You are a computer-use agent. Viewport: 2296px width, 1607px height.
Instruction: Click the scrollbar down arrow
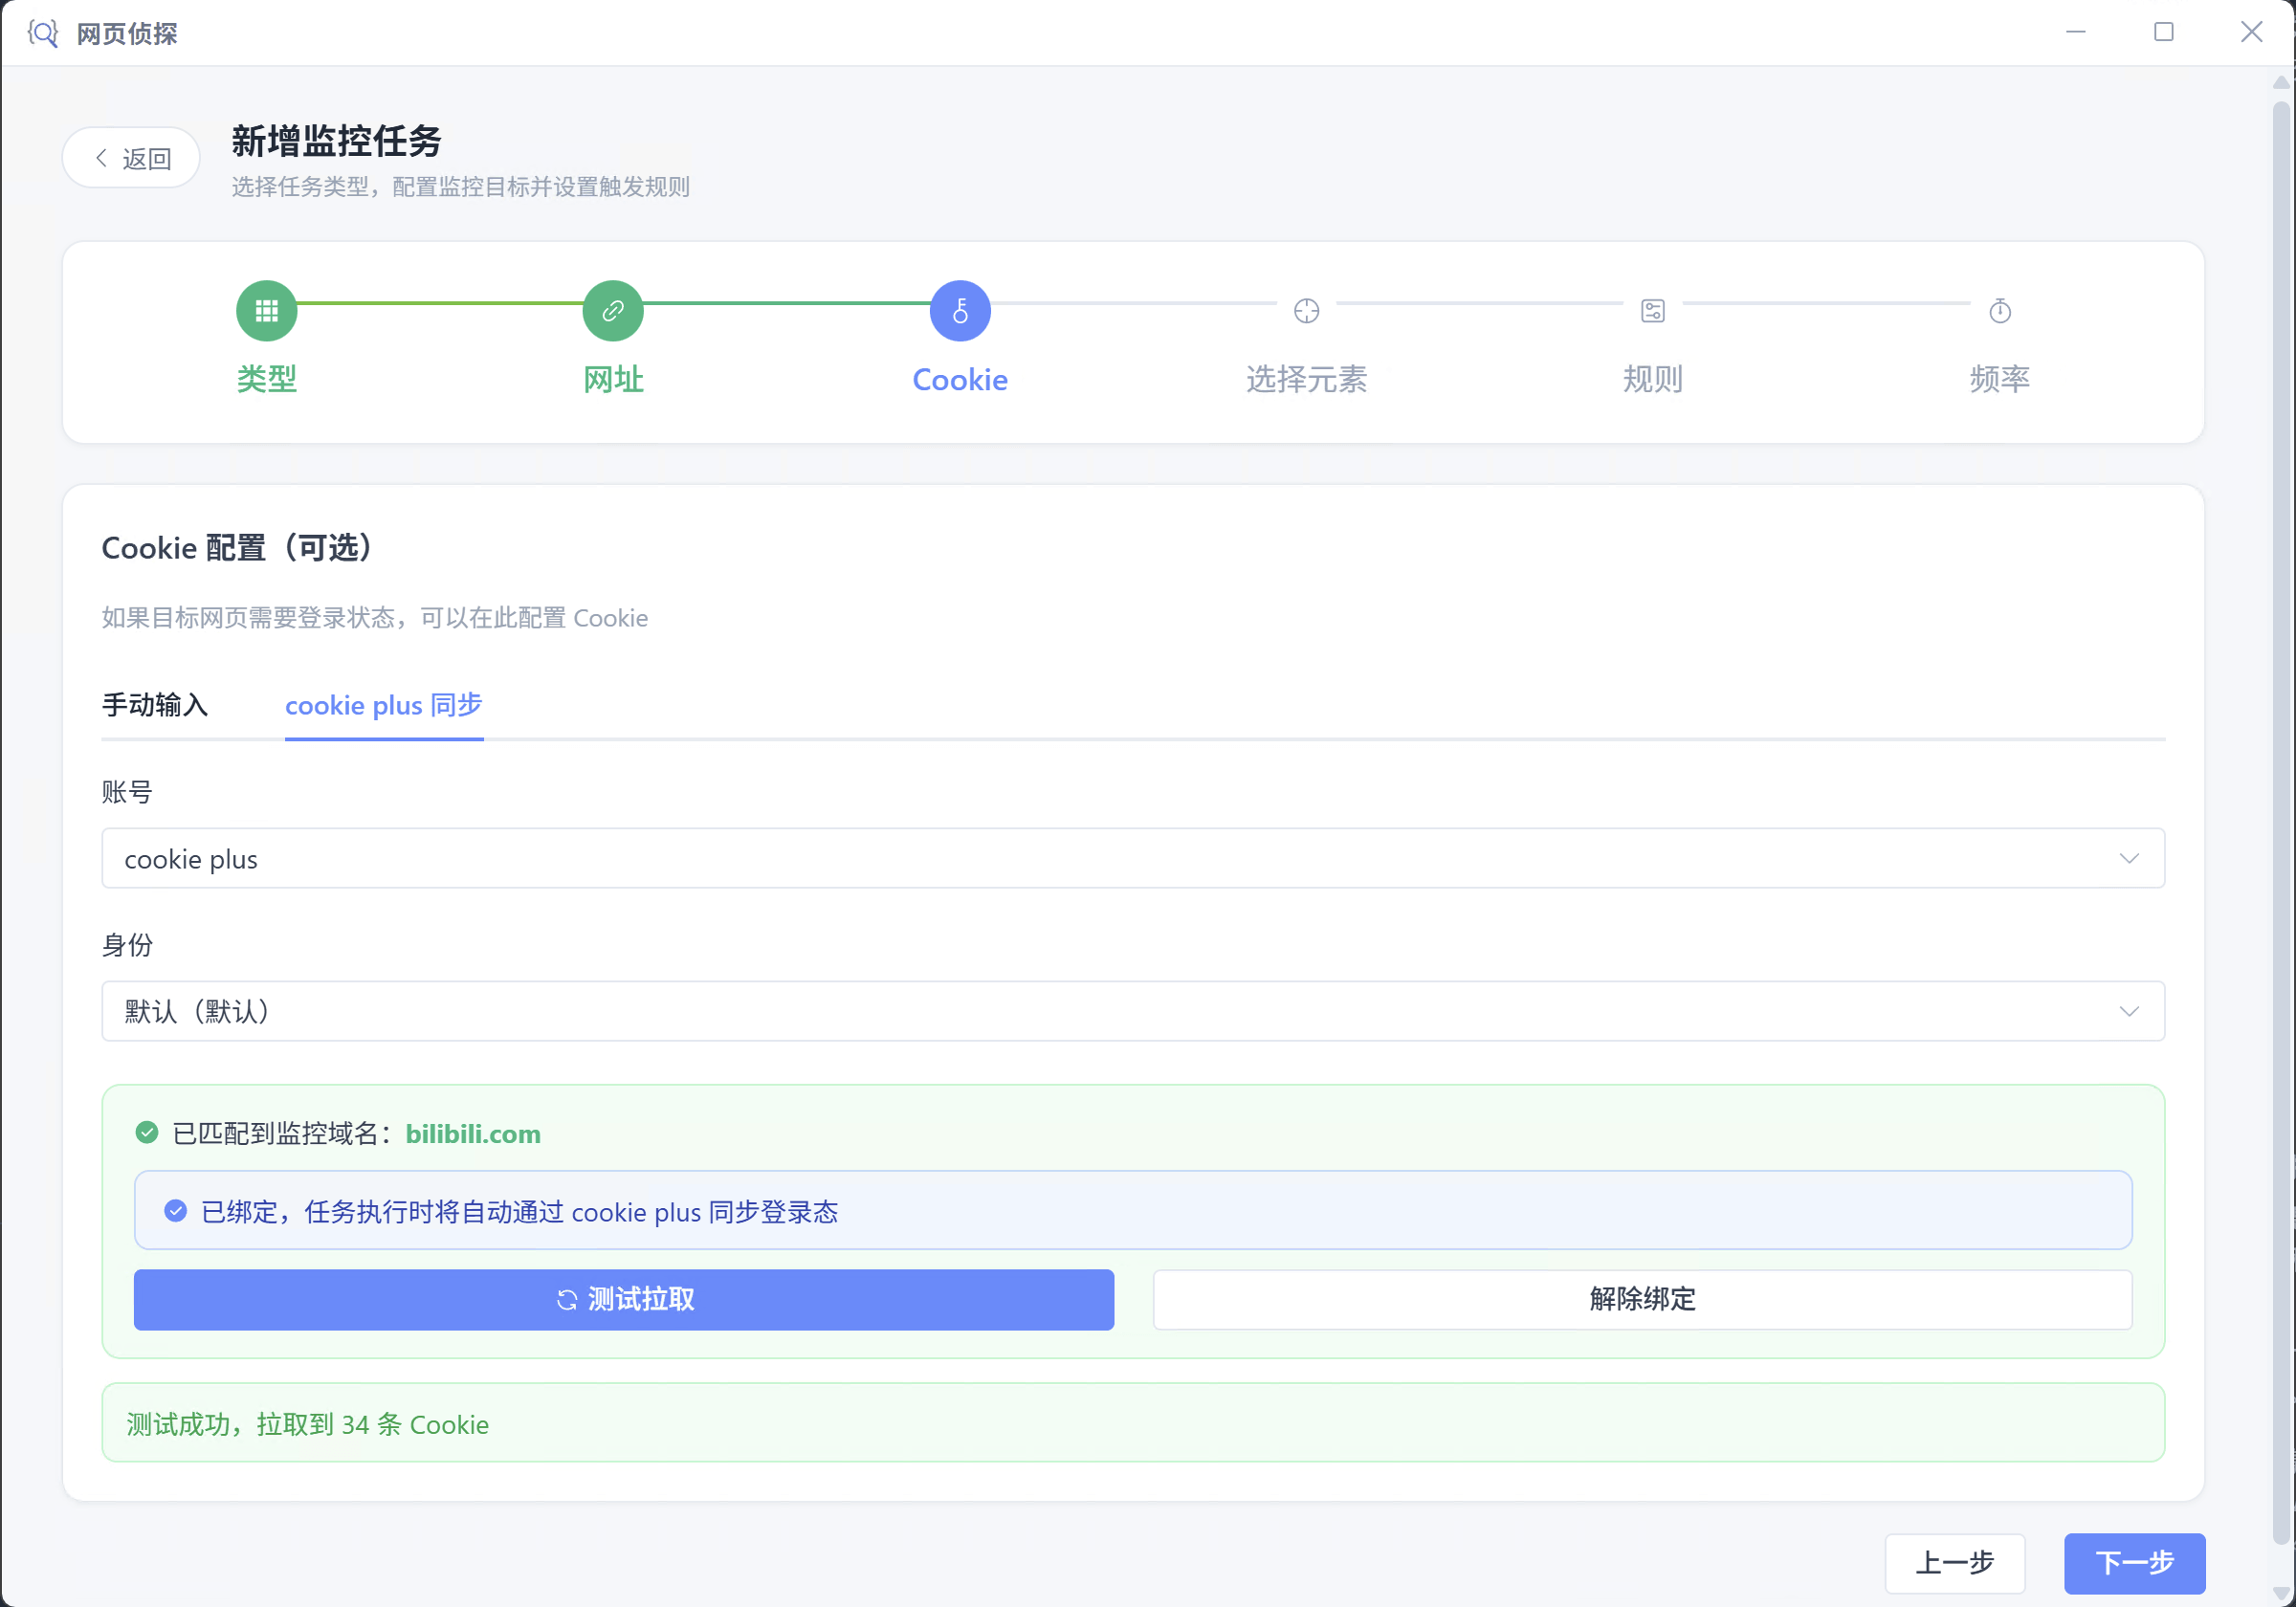(2281, 1593)
